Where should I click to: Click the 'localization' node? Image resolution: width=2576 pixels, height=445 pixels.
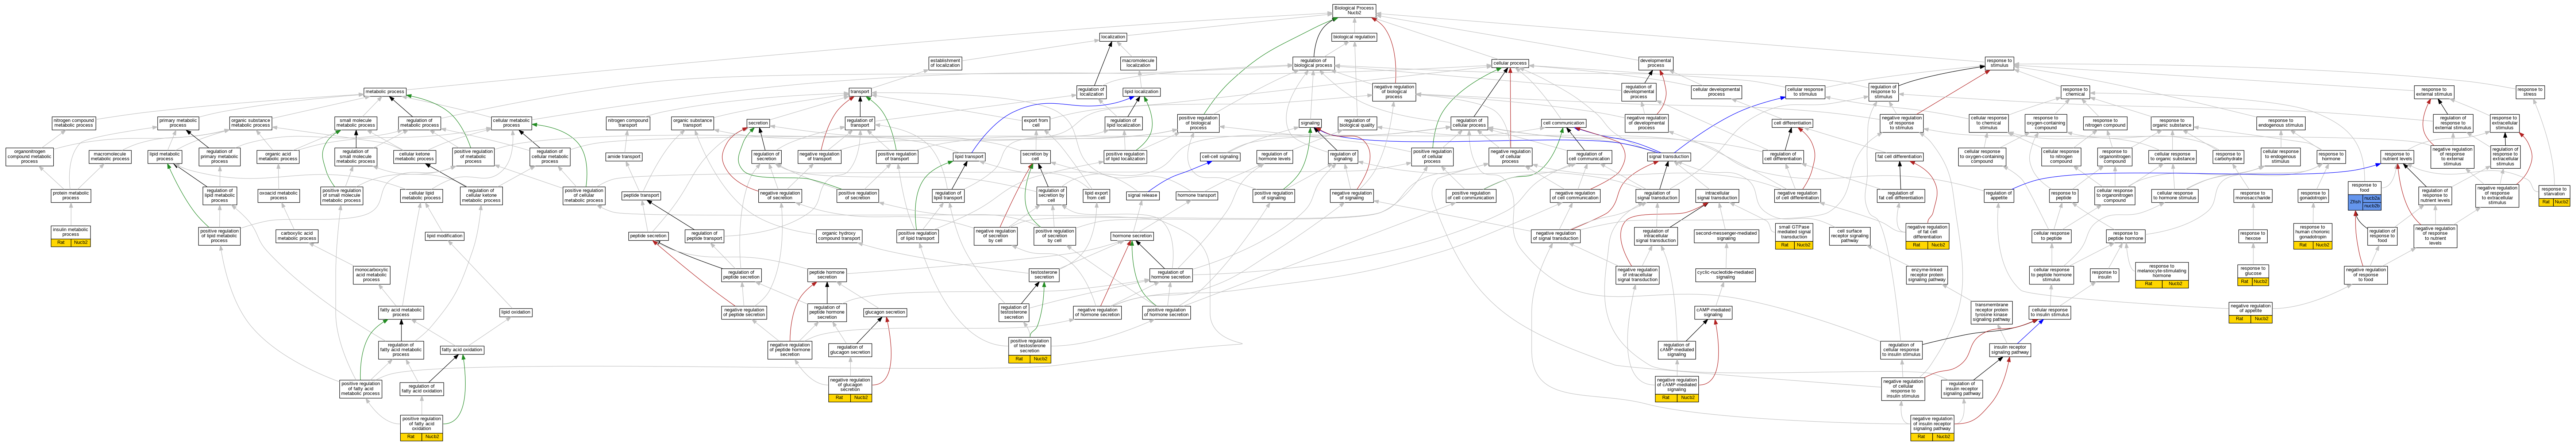pos(1113,37)
